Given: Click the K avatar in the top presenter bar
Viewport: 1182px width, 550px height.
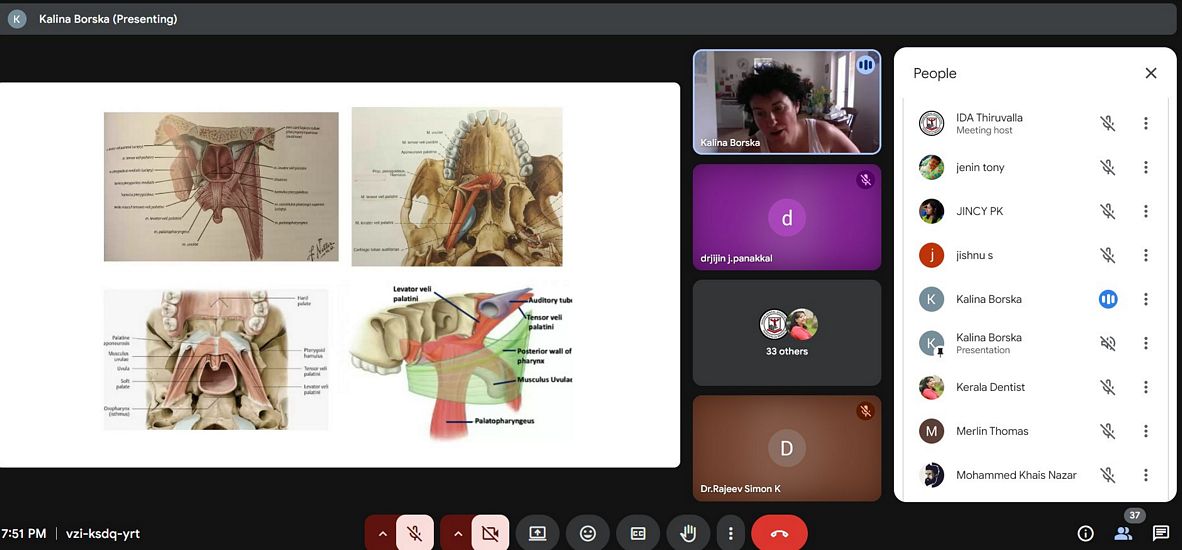Looking at the screenshot, I should click(x=17, y=19).
